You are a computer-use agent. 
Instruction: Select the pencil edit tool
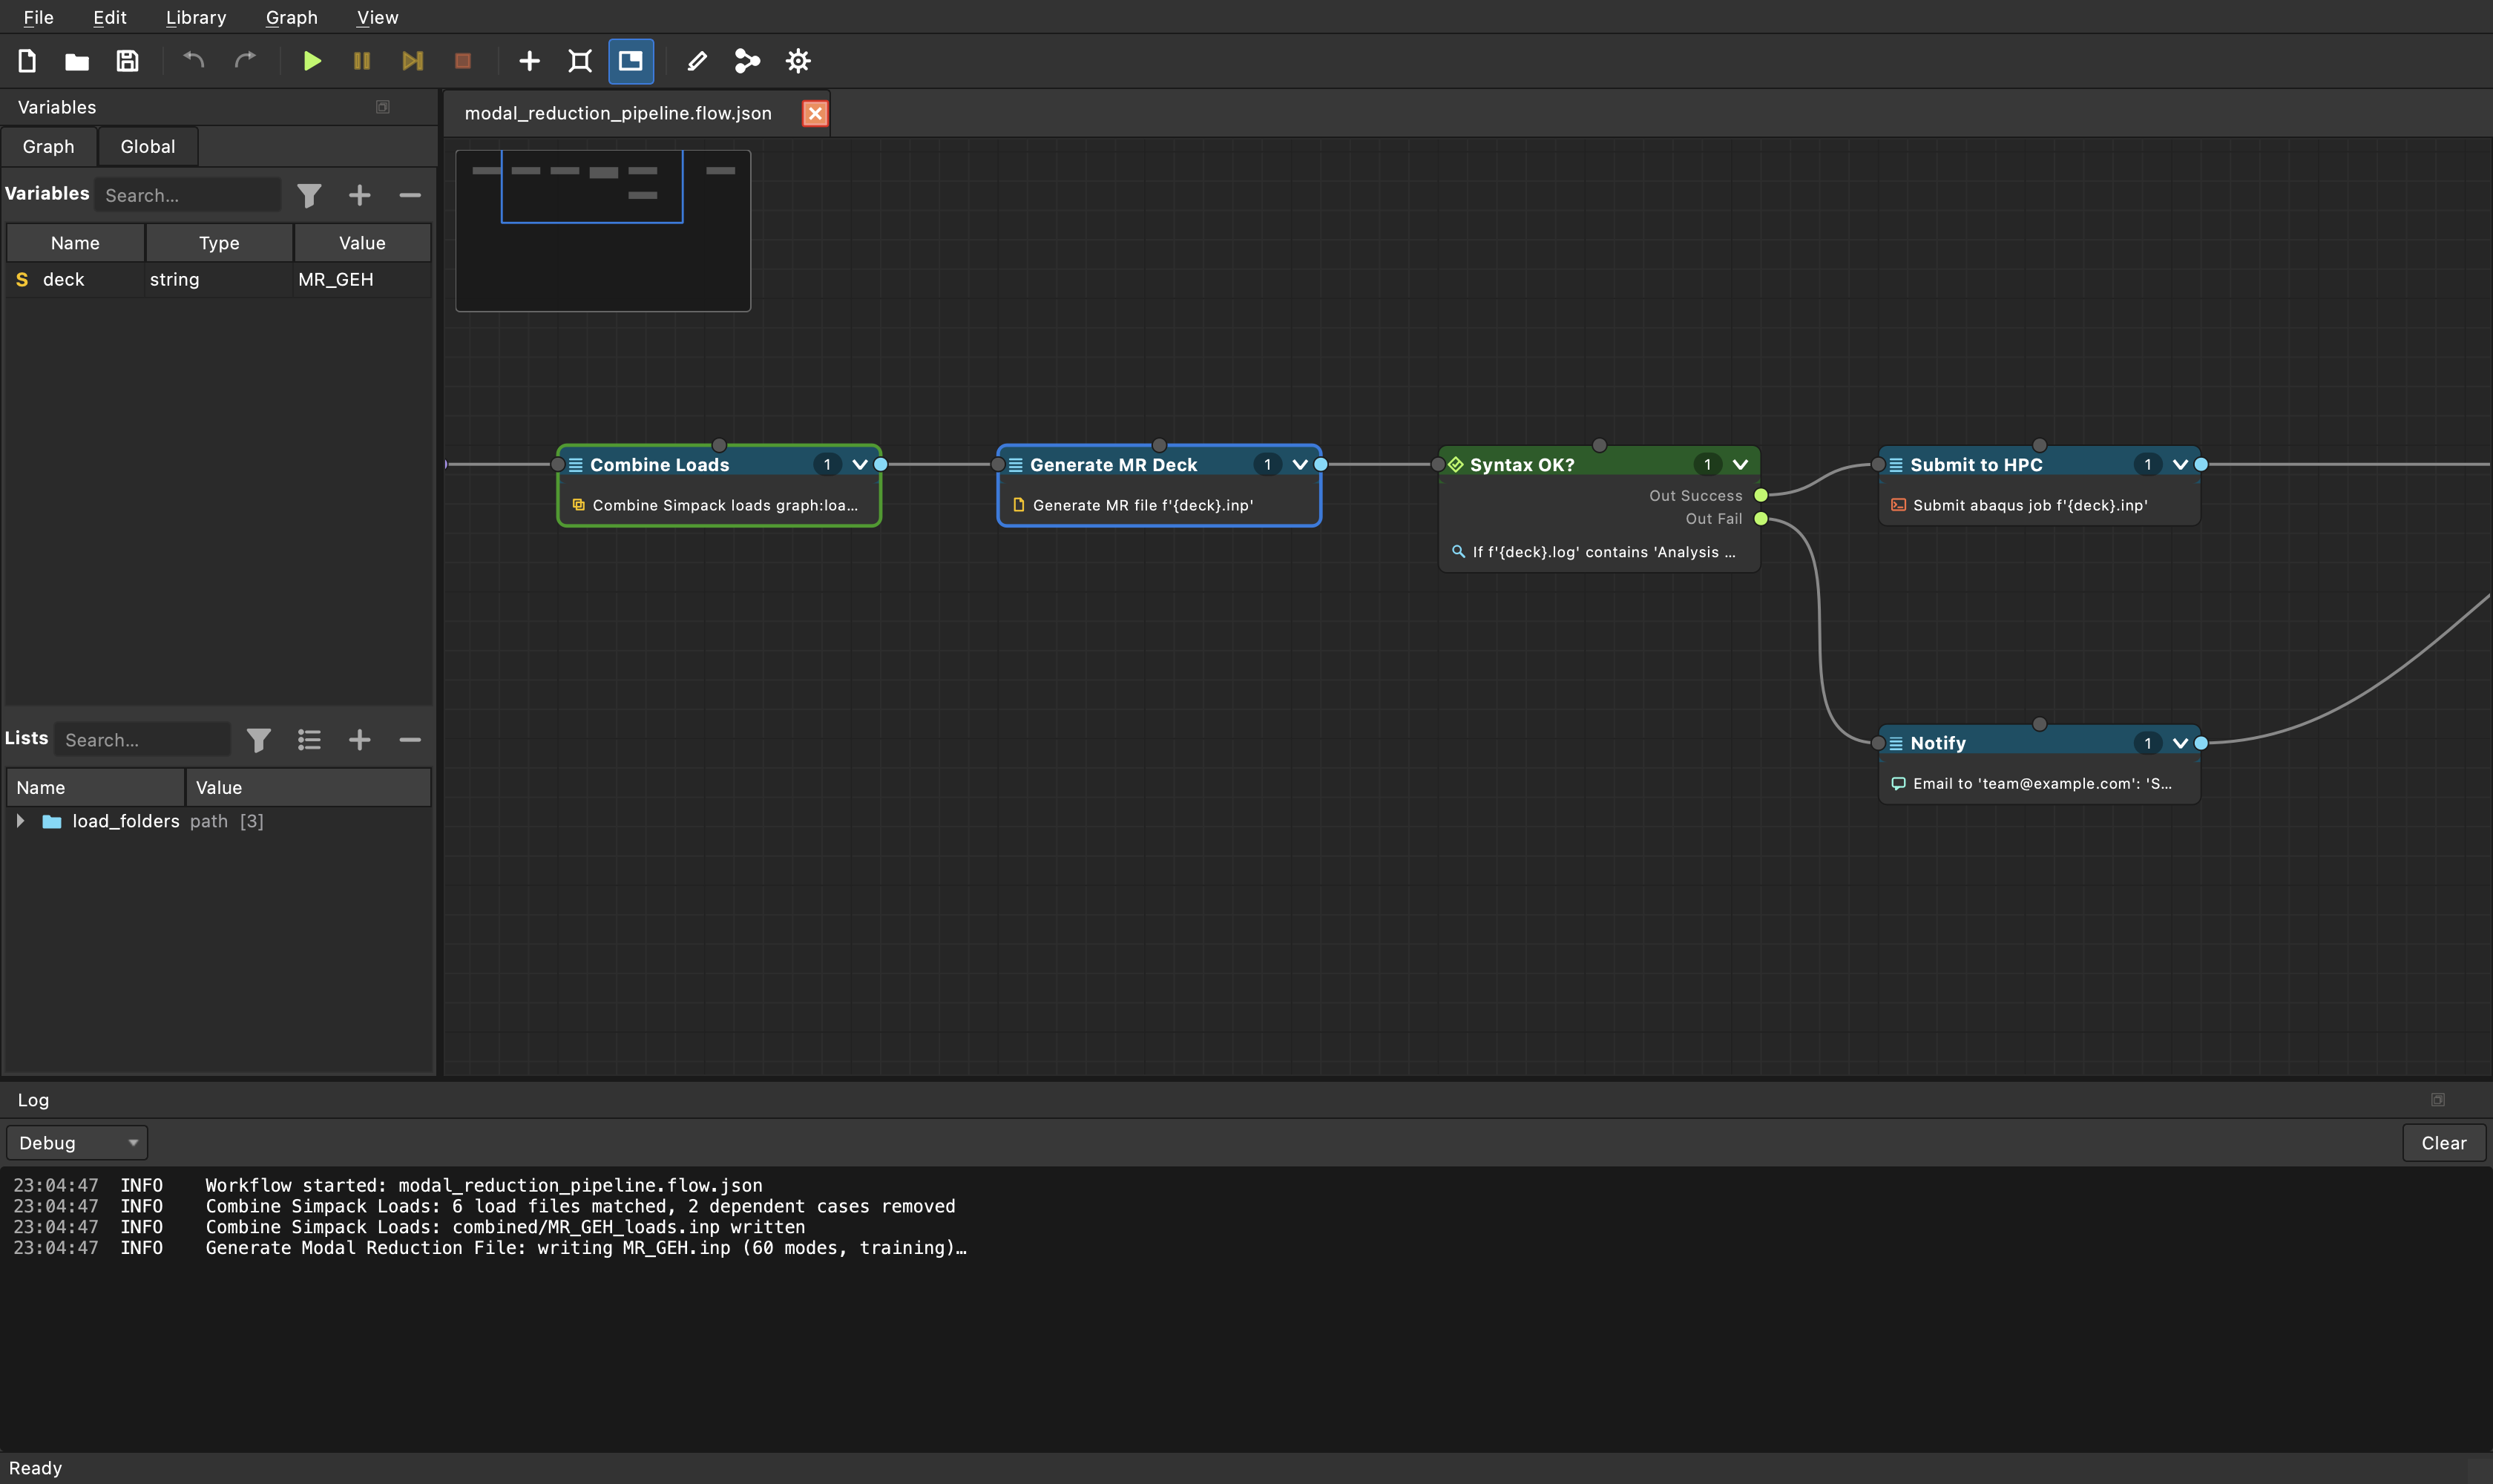(697, 61)
